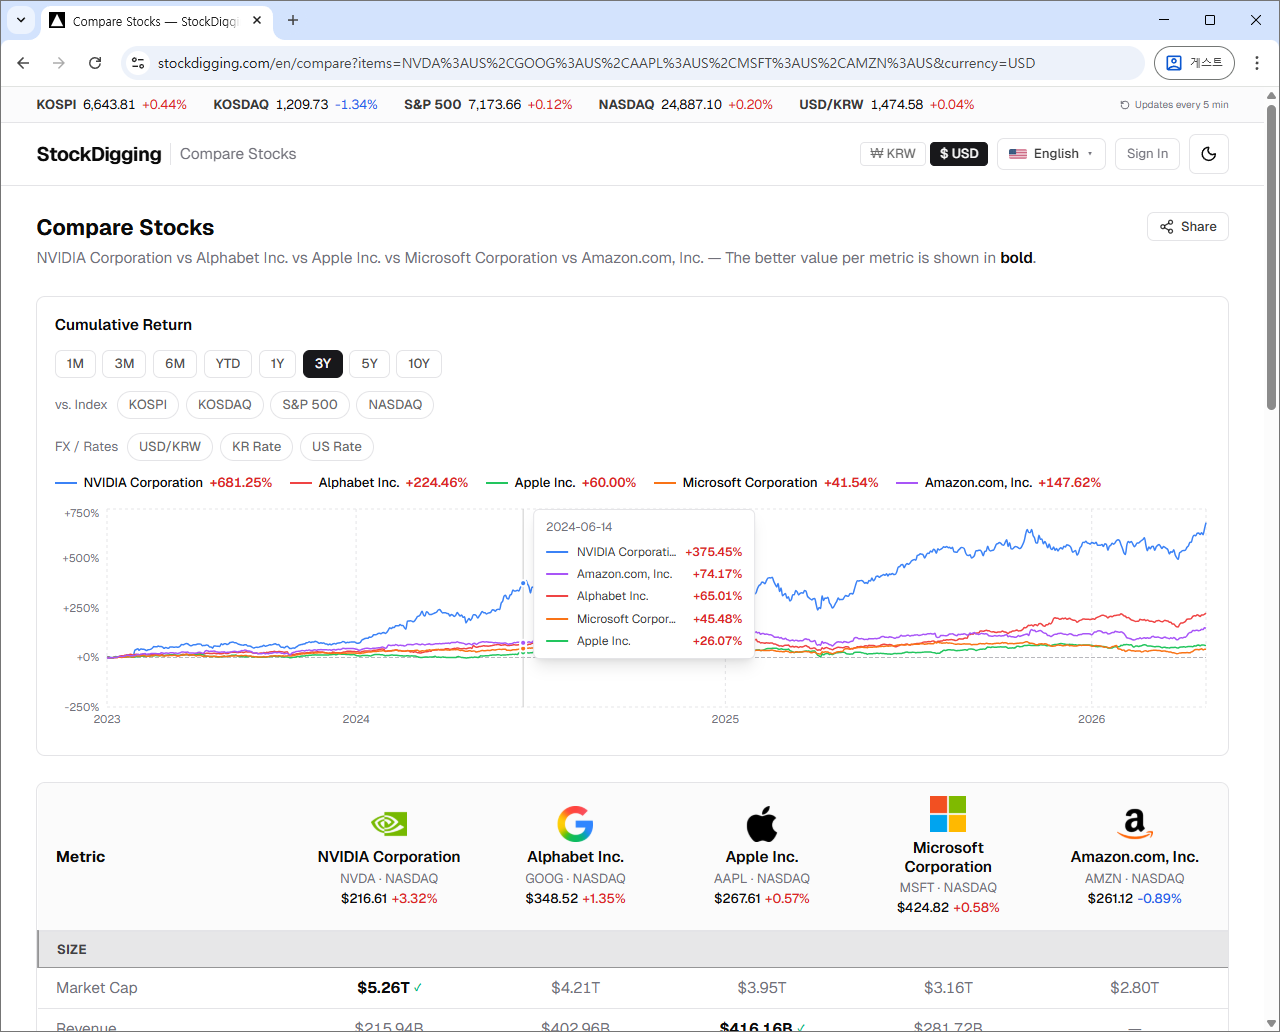Viewport: 1280px width, 1032px height.
Task: Click the 2024-06-14 chart marker line
Action: tap(523, 608)
